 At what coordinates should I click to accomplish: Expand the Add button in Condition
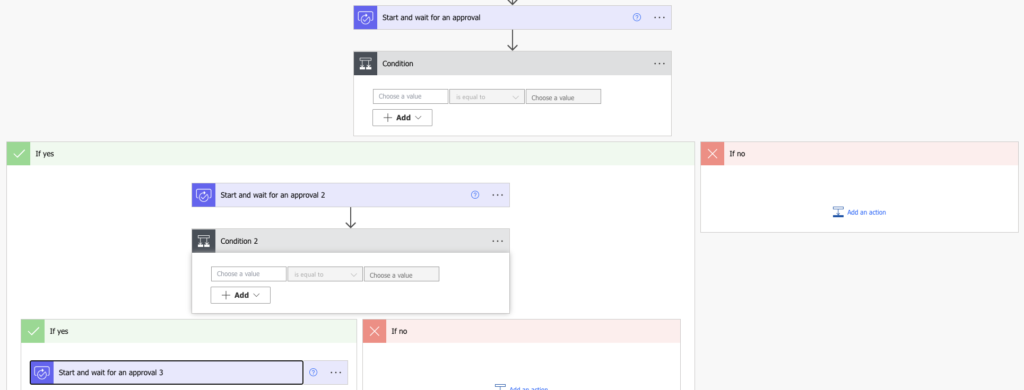pyautogui.click(x=402, y=118)
